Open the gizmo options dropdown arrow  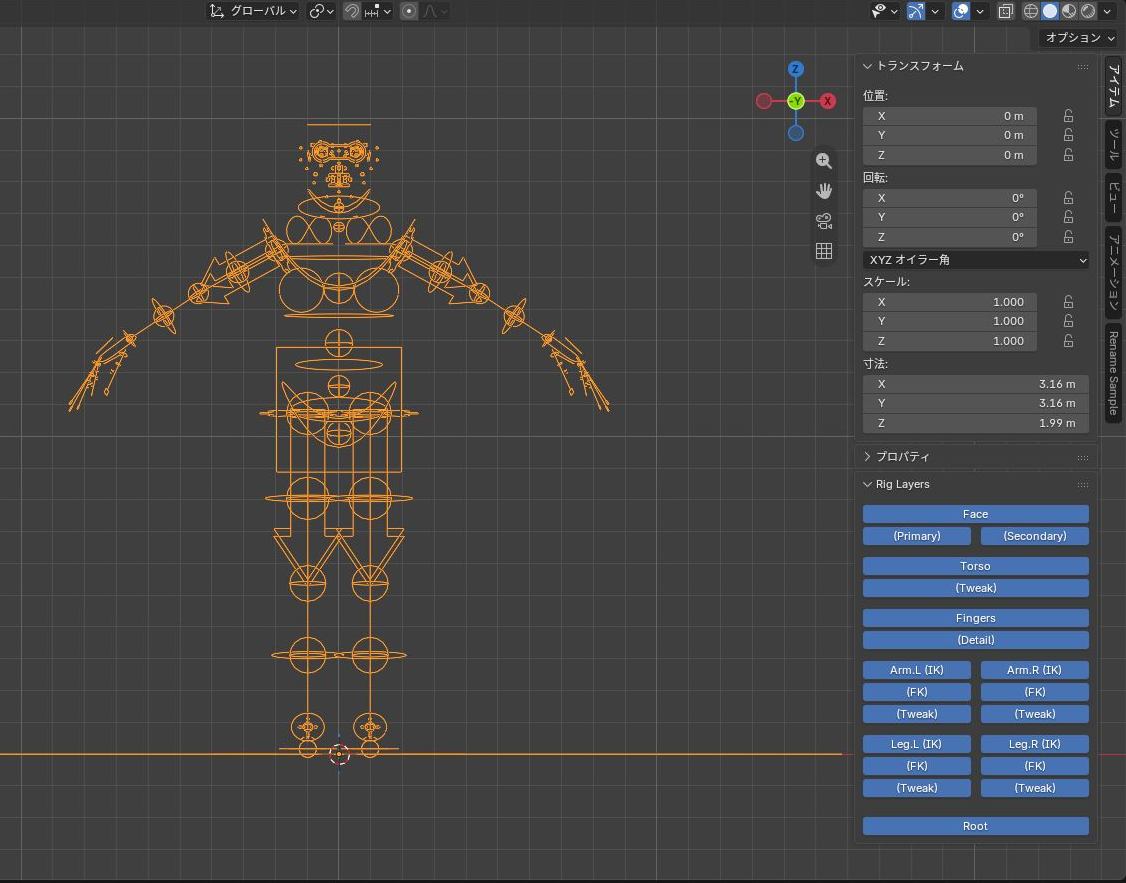pyautogui.click(x=935, y=11)
